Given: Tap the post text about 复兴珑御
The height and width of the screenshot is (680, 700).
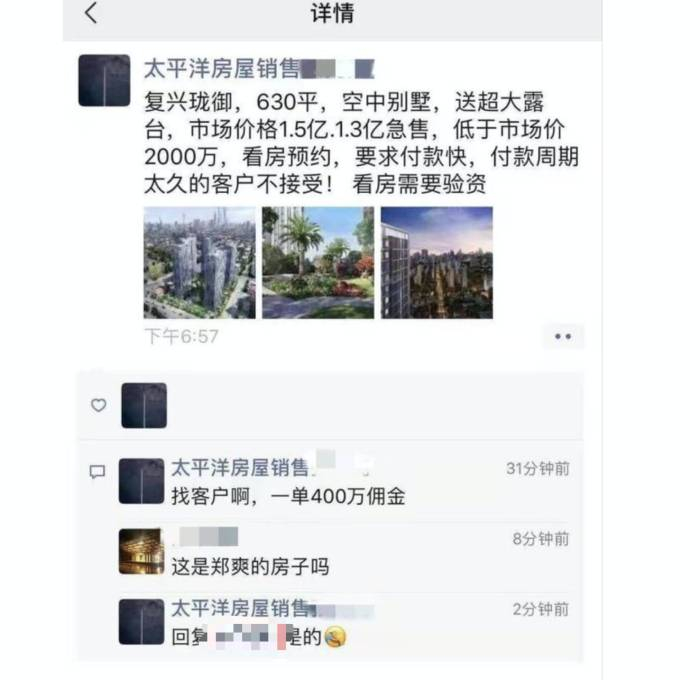Looking at the screenshot, I should (x=361, y=143).
